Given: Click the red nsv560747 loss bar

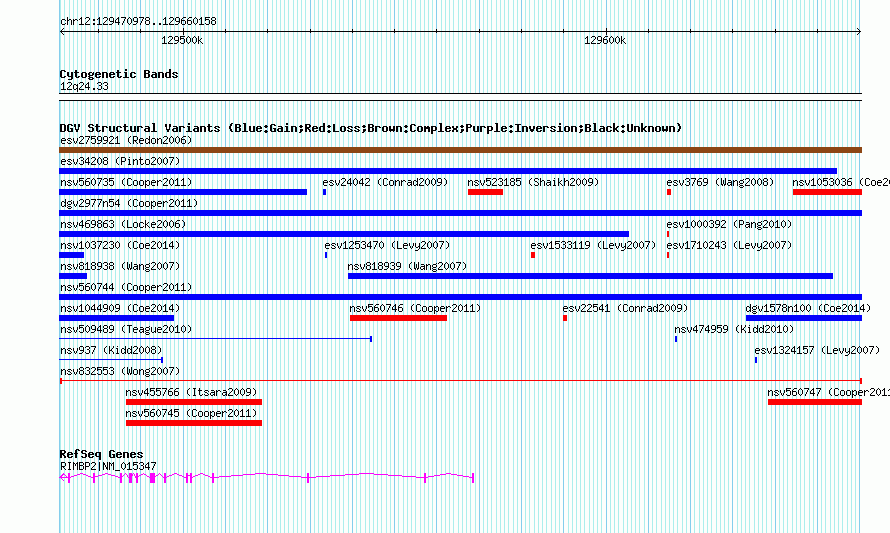Looking at the screenshot, I should click(x=815, y=402).
